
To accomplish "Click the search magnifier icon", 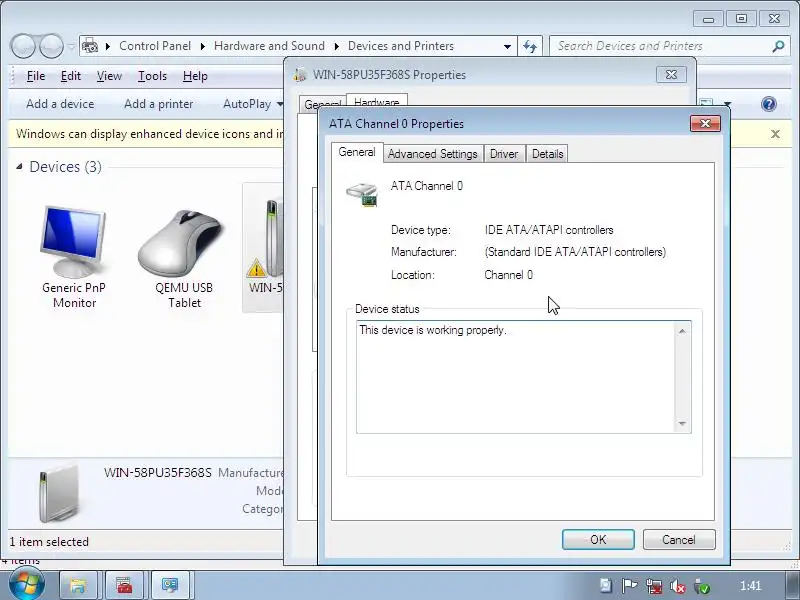I will (x=778, y=46).
